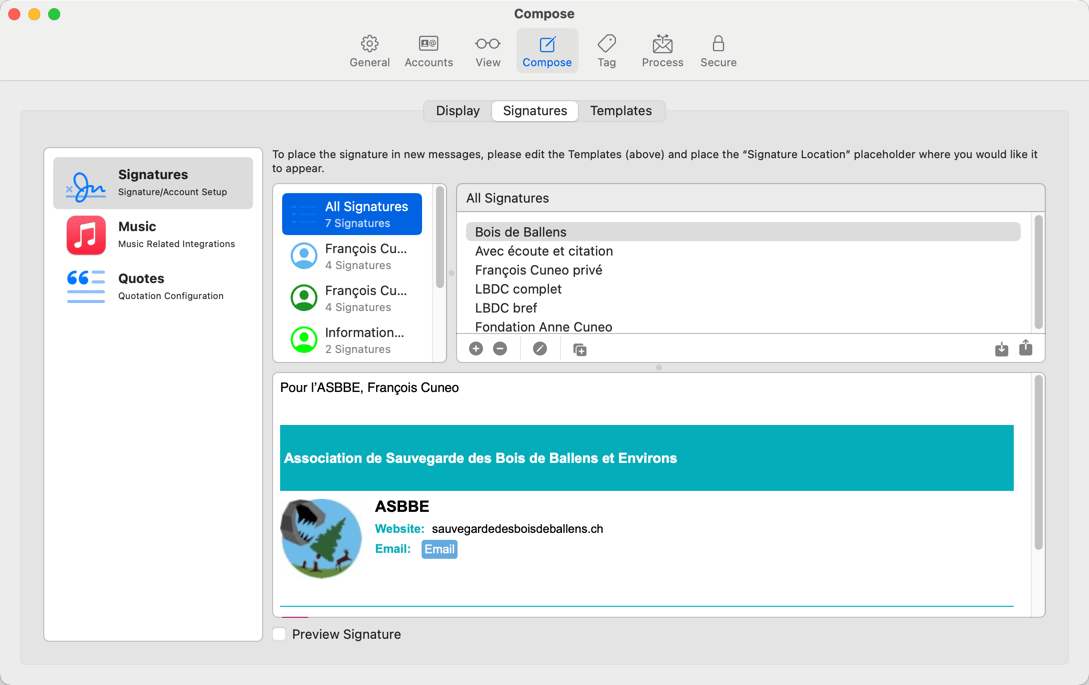Open the Tag preferences pane
Viewport: 1089px width, 685px height.
click(606, 51)
